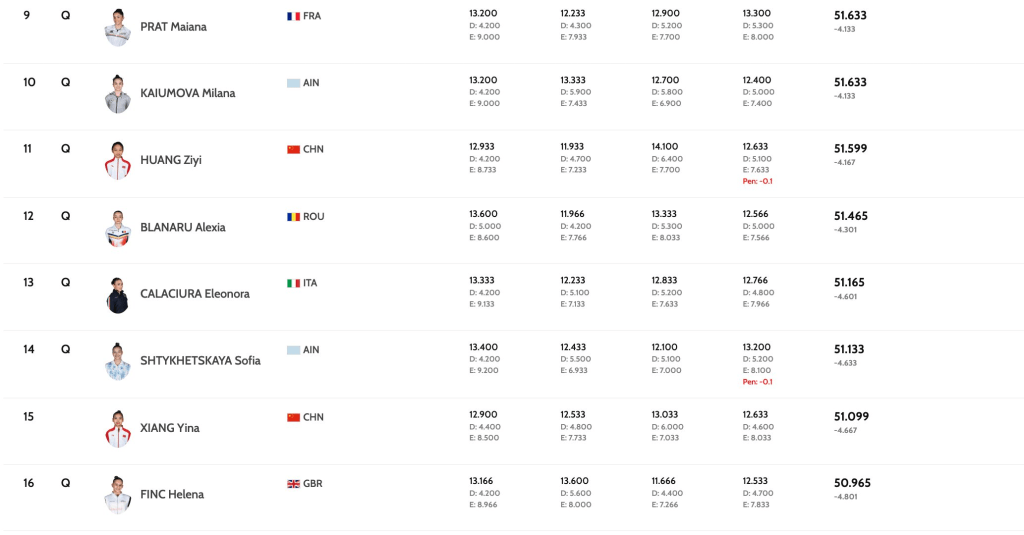1024x535 pixels.
Task: Click the Chinese flag next to Huang Ziyi
Action: coord(293,149)
